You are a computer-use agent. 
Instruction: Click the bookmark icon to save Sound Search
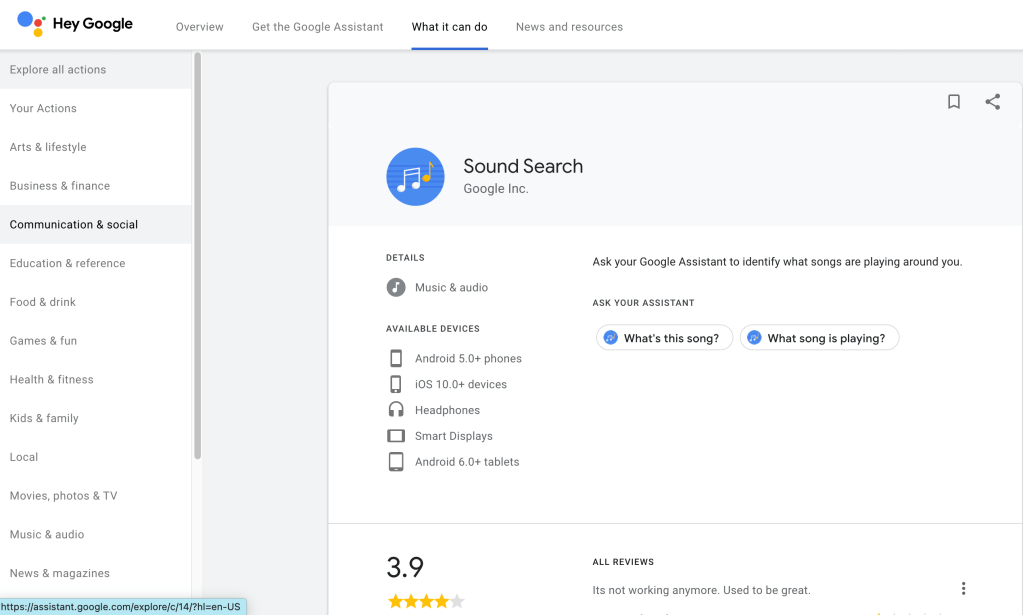[953, 102]
